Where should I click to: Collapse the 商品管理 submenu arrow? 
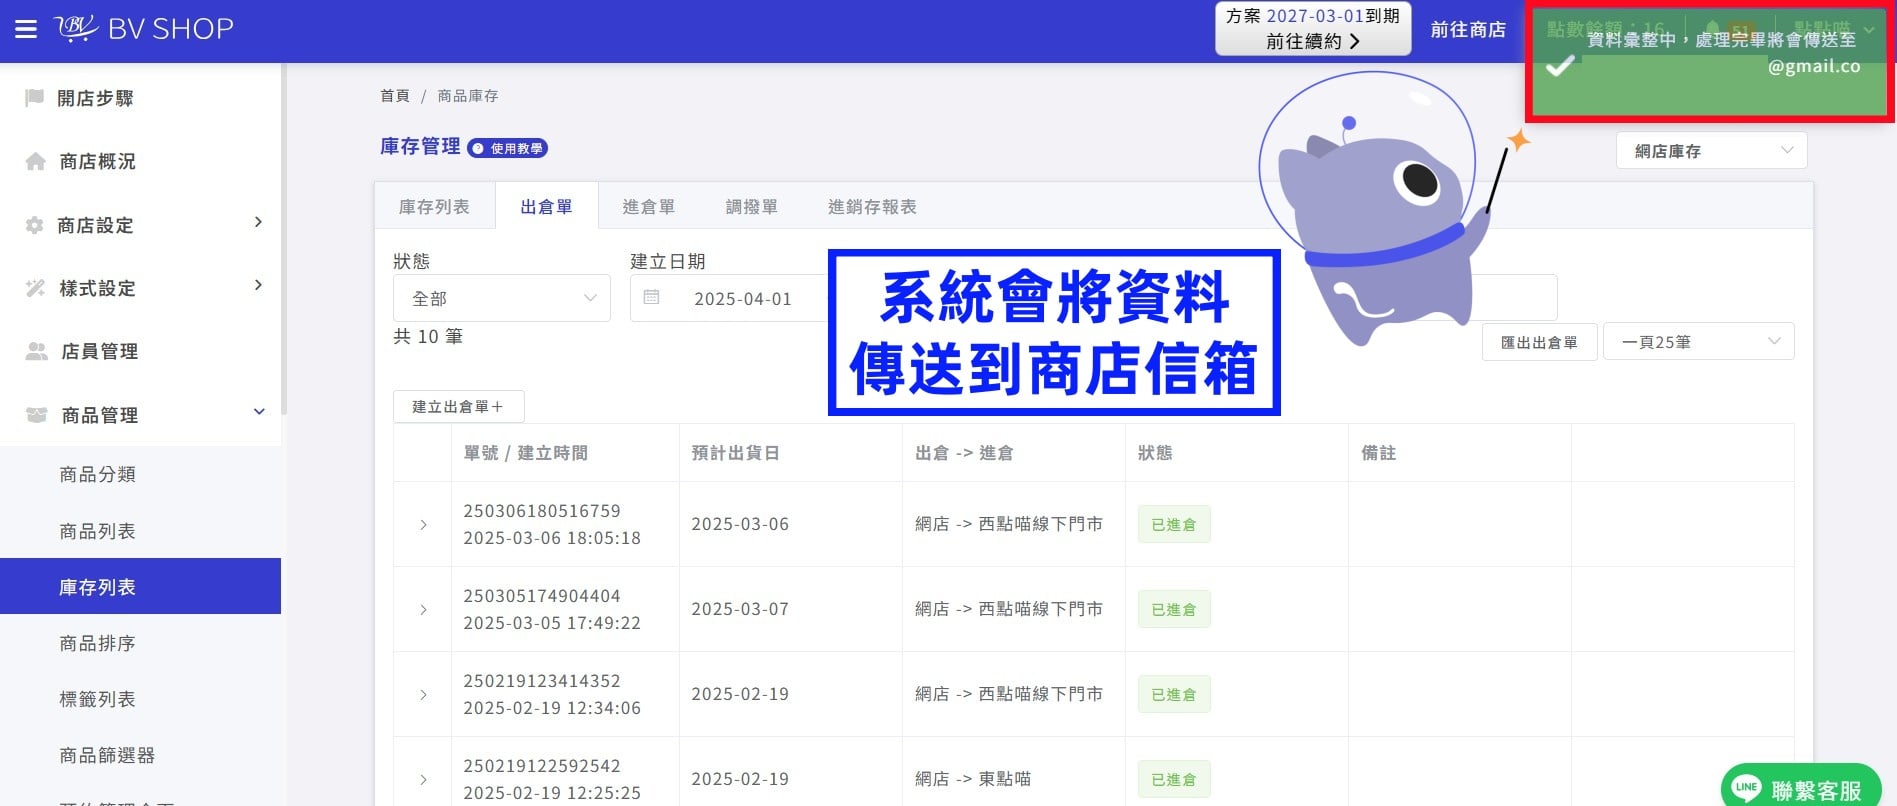coord(259,412)
